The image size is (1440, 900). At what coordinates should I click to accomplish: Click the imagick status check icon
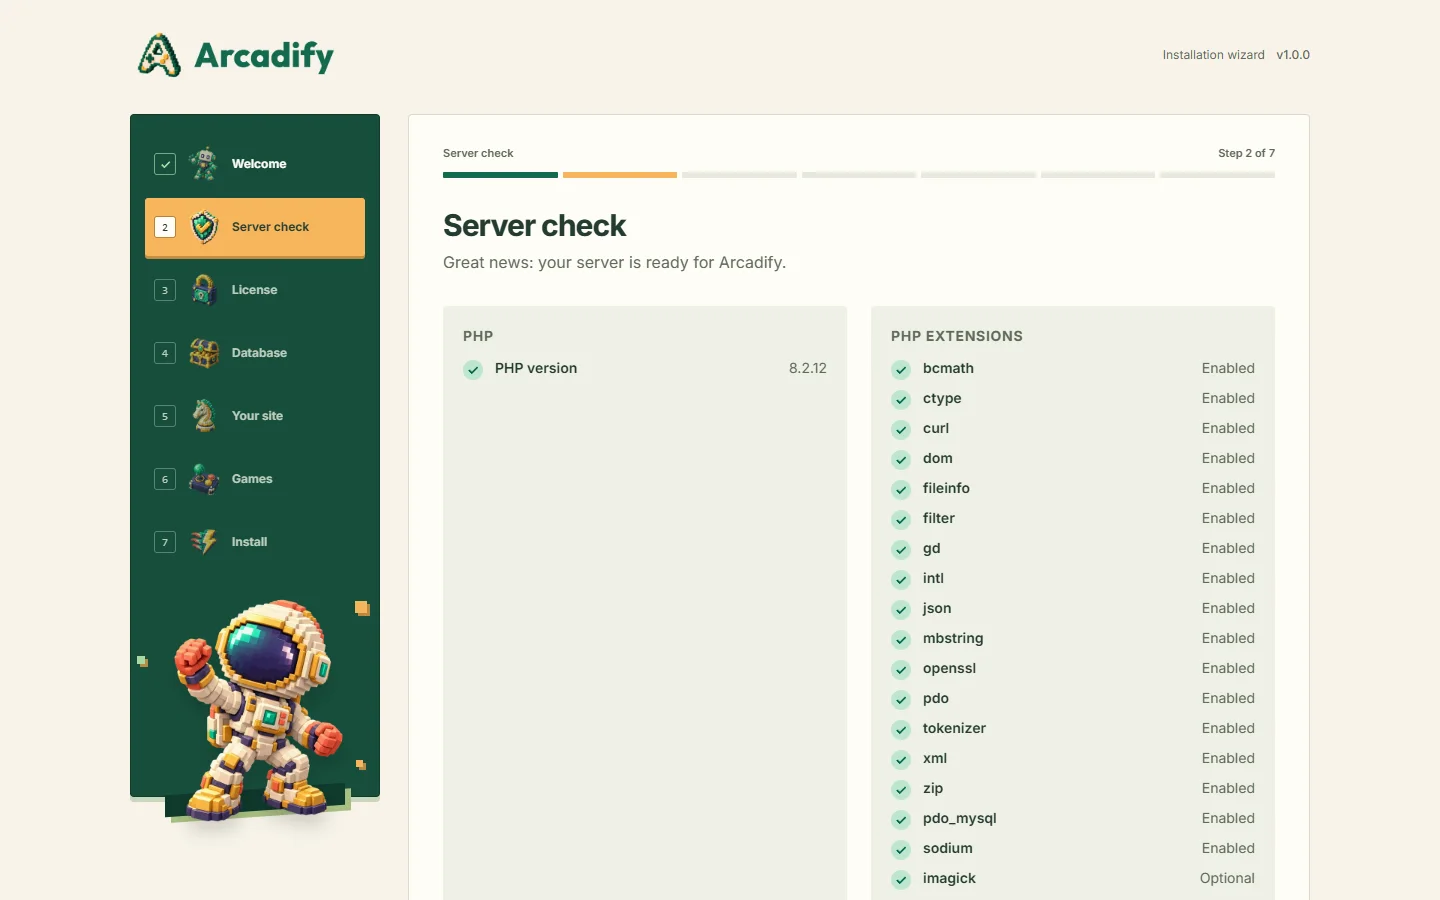901,879
